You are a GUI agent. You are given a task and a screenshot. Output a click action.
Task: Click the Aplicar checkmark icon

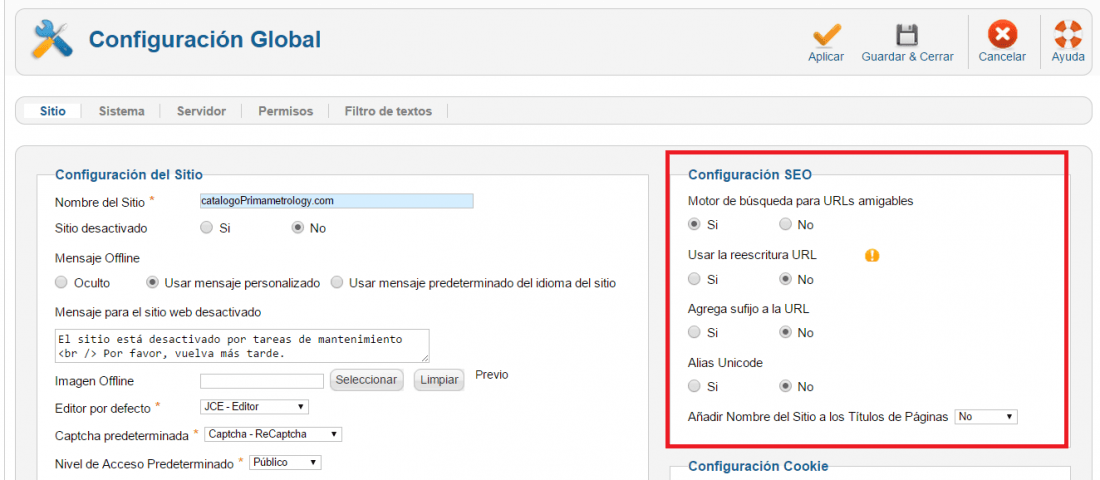pyautogui.click(x=826, y=34)
